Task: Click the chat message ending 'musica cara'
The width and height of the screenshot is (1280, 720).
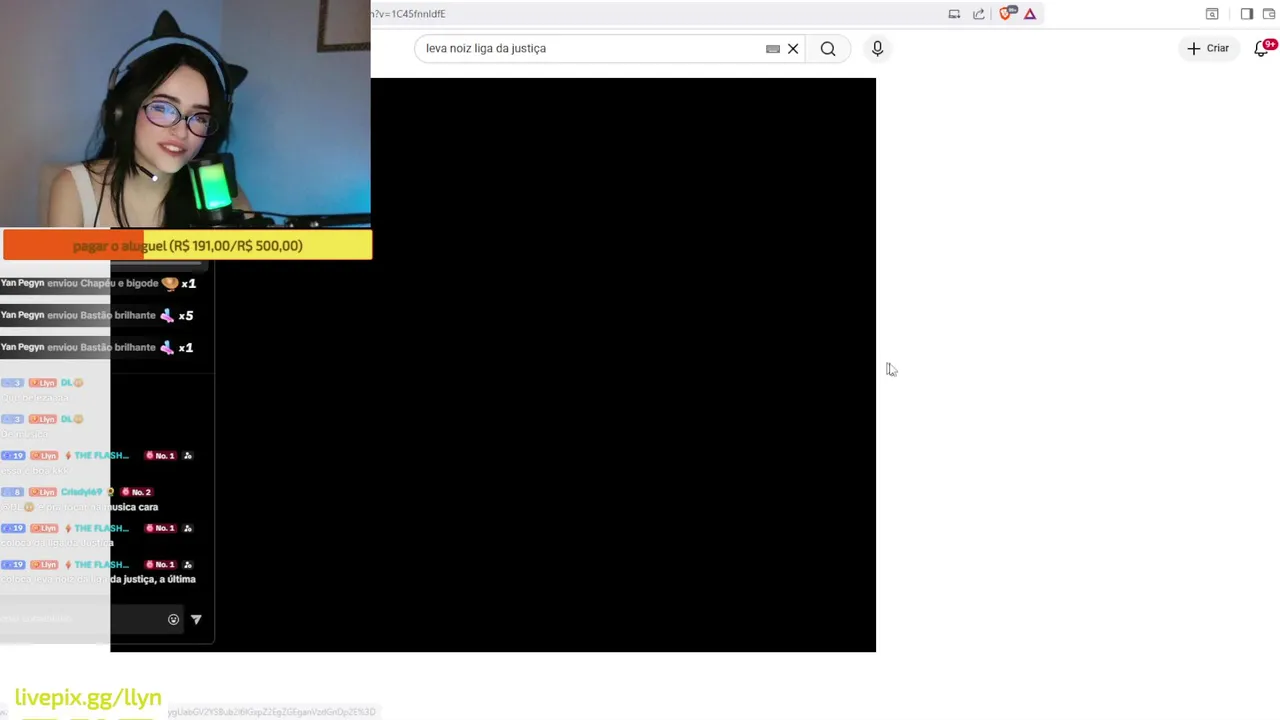Action: coord(79,507)
